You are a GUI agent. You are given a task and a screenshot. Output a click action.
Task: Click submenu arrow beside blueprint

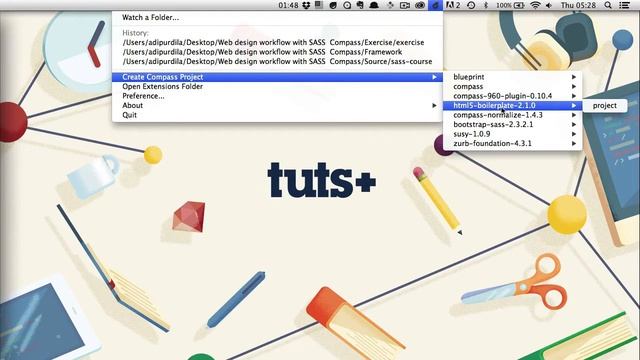(574, 77)
